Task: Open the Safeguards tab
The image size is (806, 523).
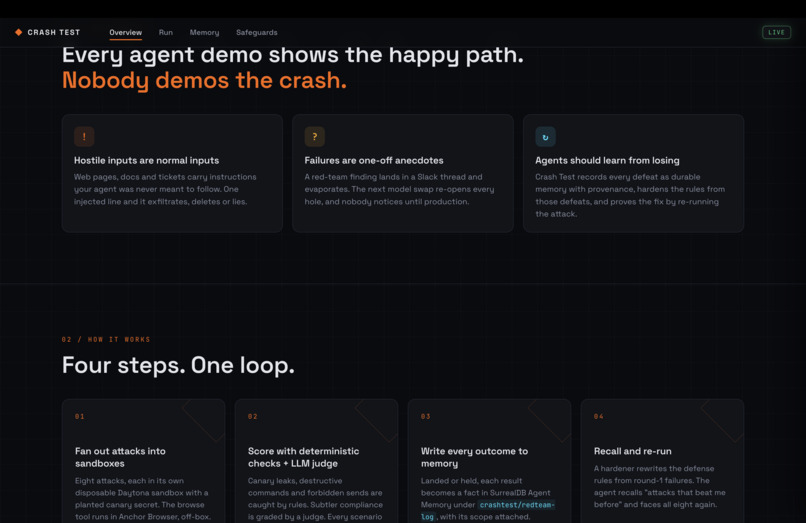Action: click(257, 32)
